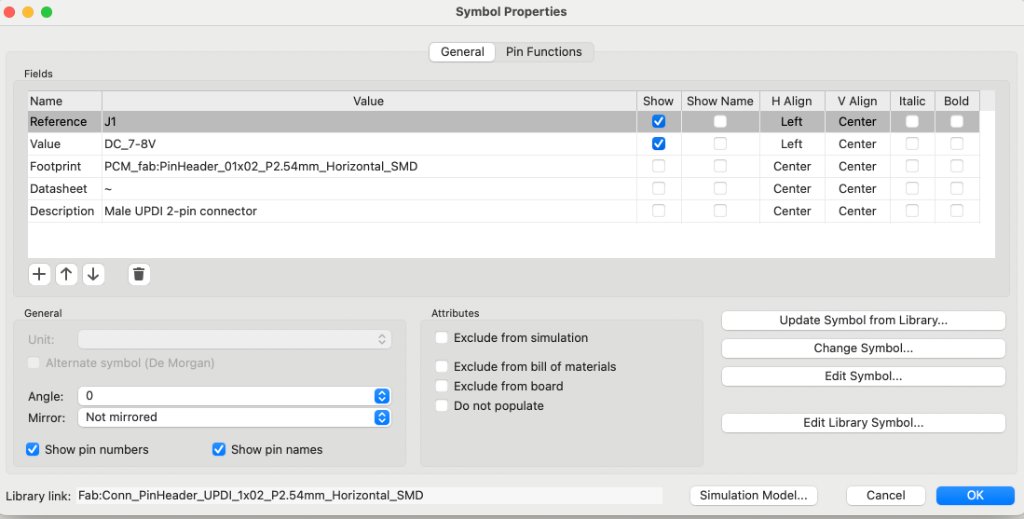Open H Align cell of the Description row
This screenshot has height=519, width=1024.
click(792, 211)
